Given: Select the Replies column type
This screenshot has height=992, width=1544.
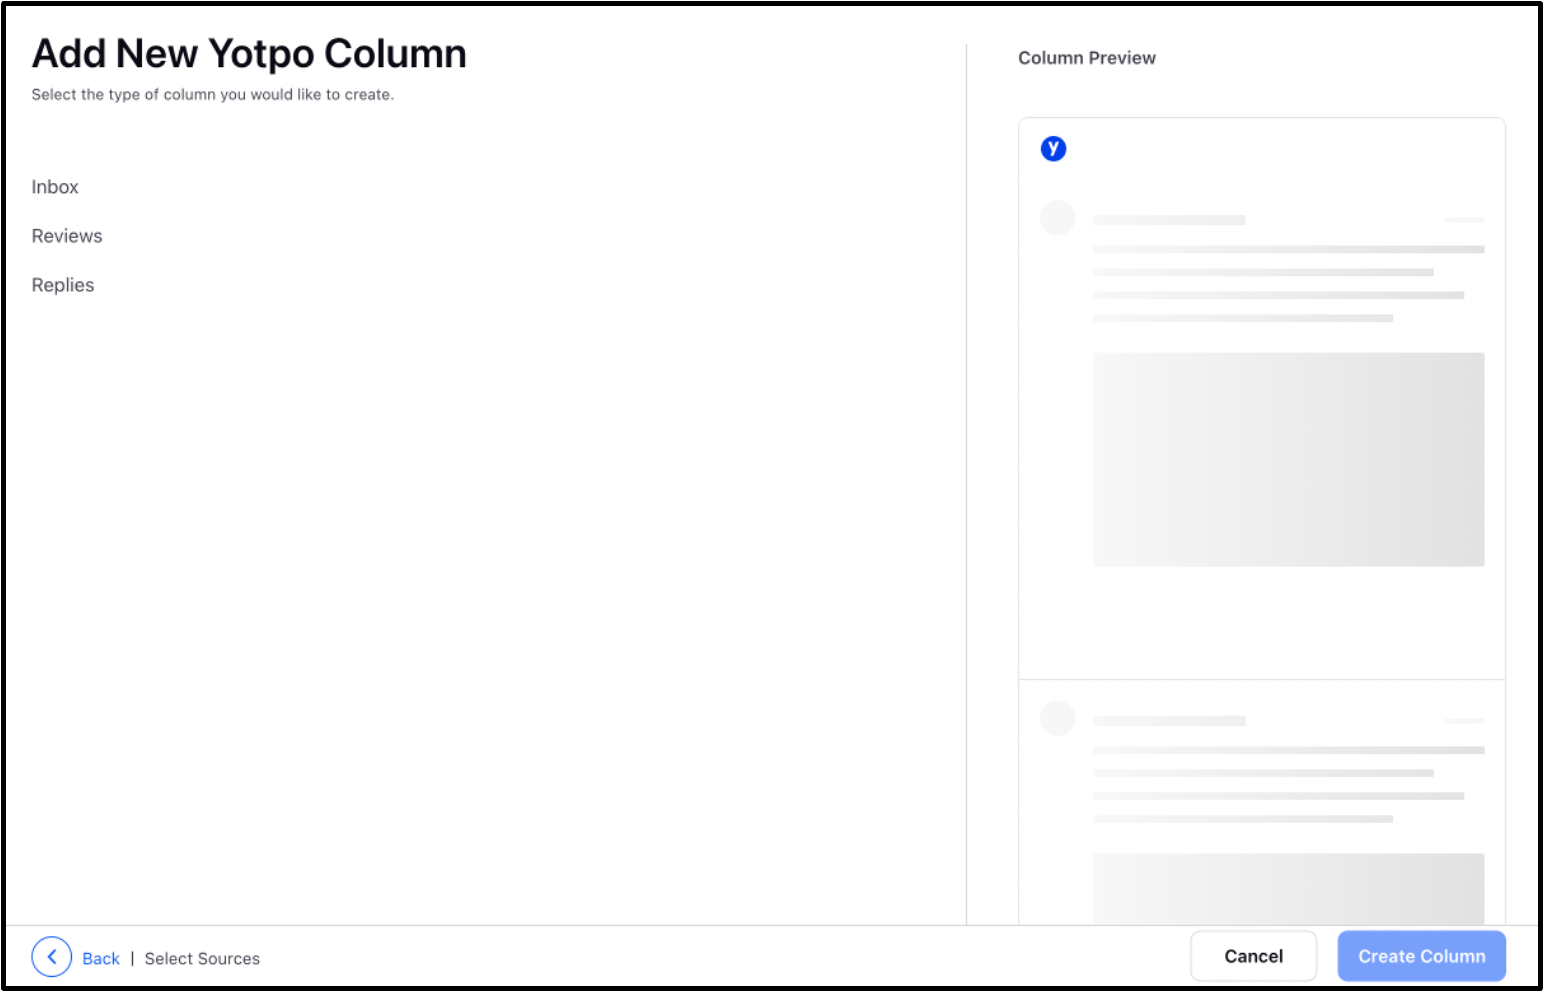Looking at the screenshot, I should (63, 285).
